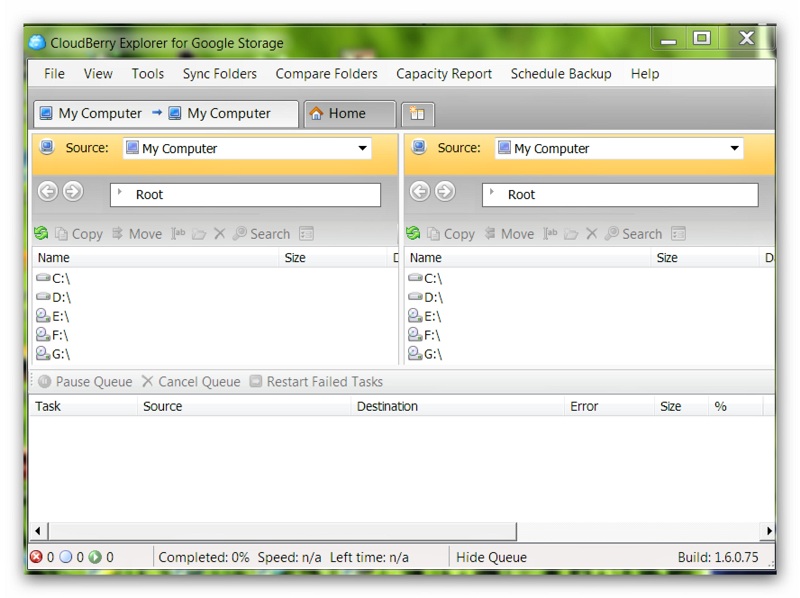Image resolution: width=800 pixels, height=598 pixels.
Task: Open the File menu
Action: [x=54, y=74]
